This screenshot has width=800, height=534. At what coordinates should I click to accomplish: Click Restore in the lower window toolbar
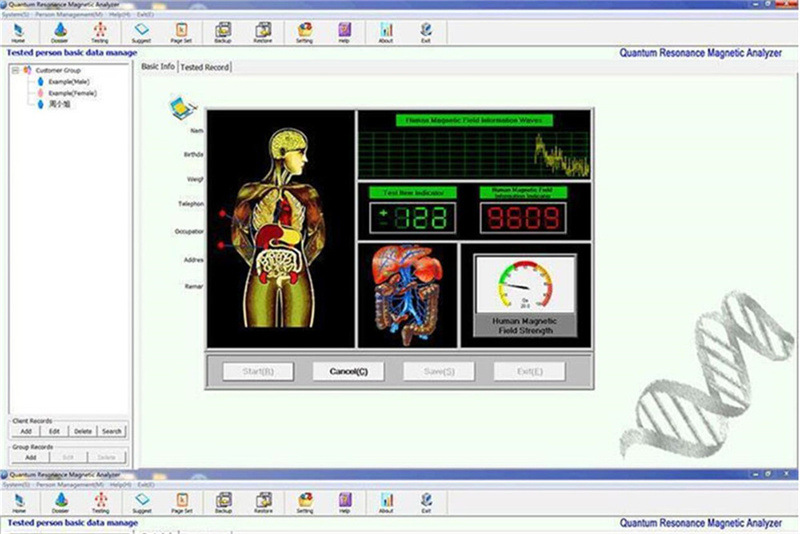[x=263, y=503]
